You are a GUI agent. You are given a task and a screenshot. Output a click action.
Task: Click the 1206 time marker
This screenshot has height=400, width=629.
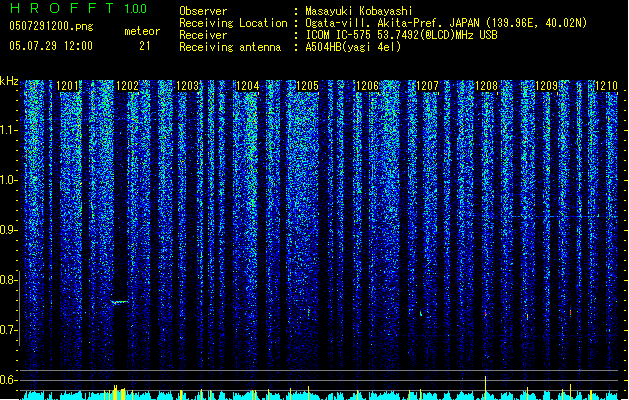tap(367, 86)
